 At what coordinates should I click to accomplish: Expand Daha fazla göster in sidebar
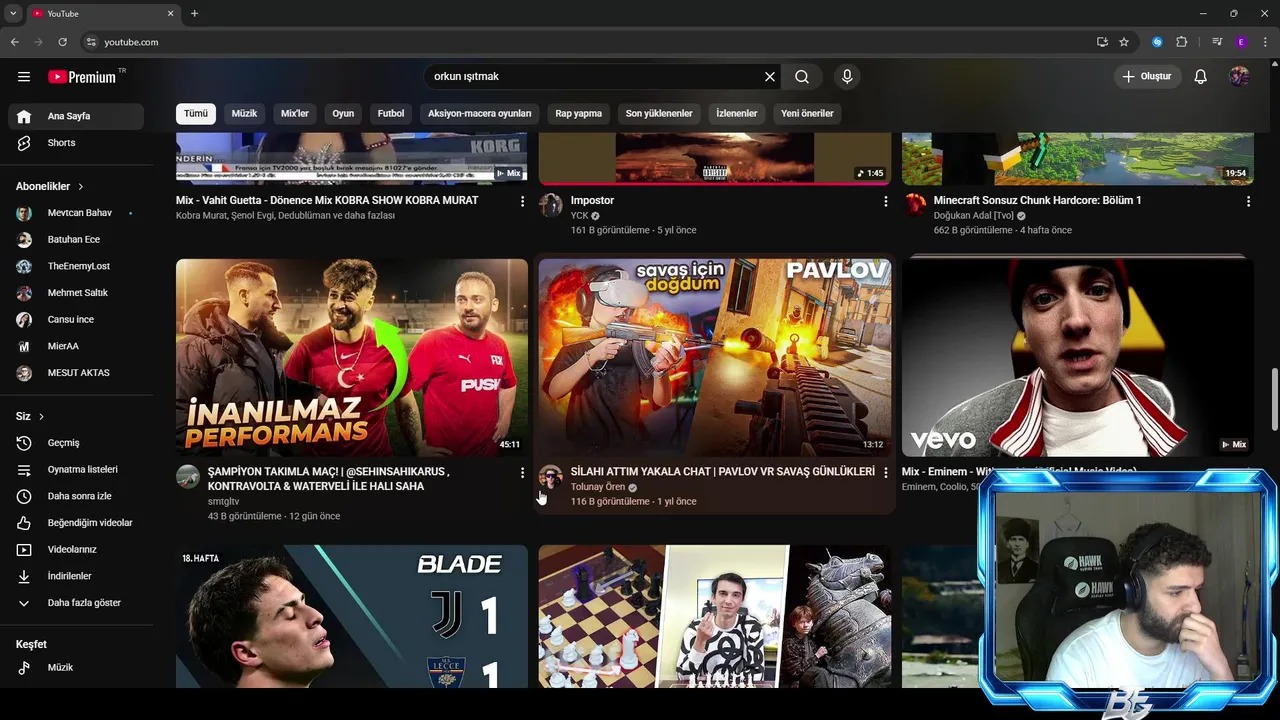click(x=76, y=603)
